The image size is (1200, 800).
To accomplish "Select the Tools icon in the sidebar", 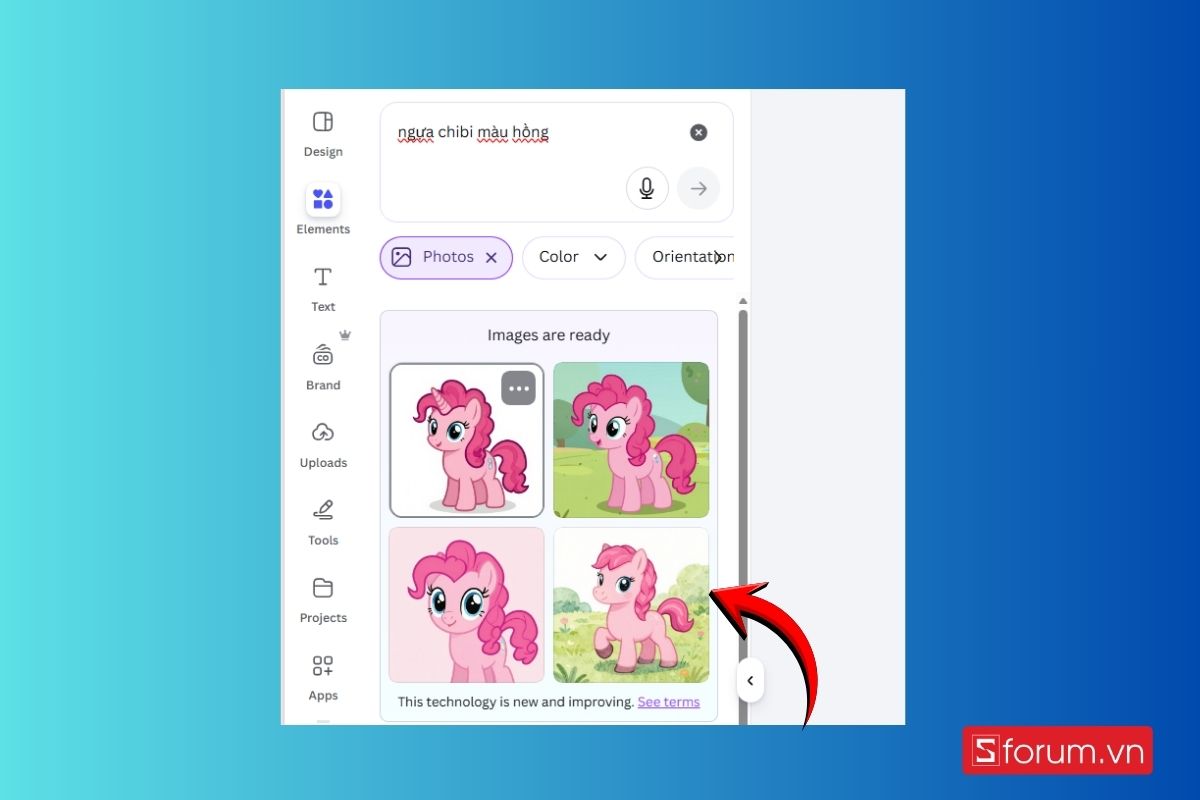I will tap(322, 521).
